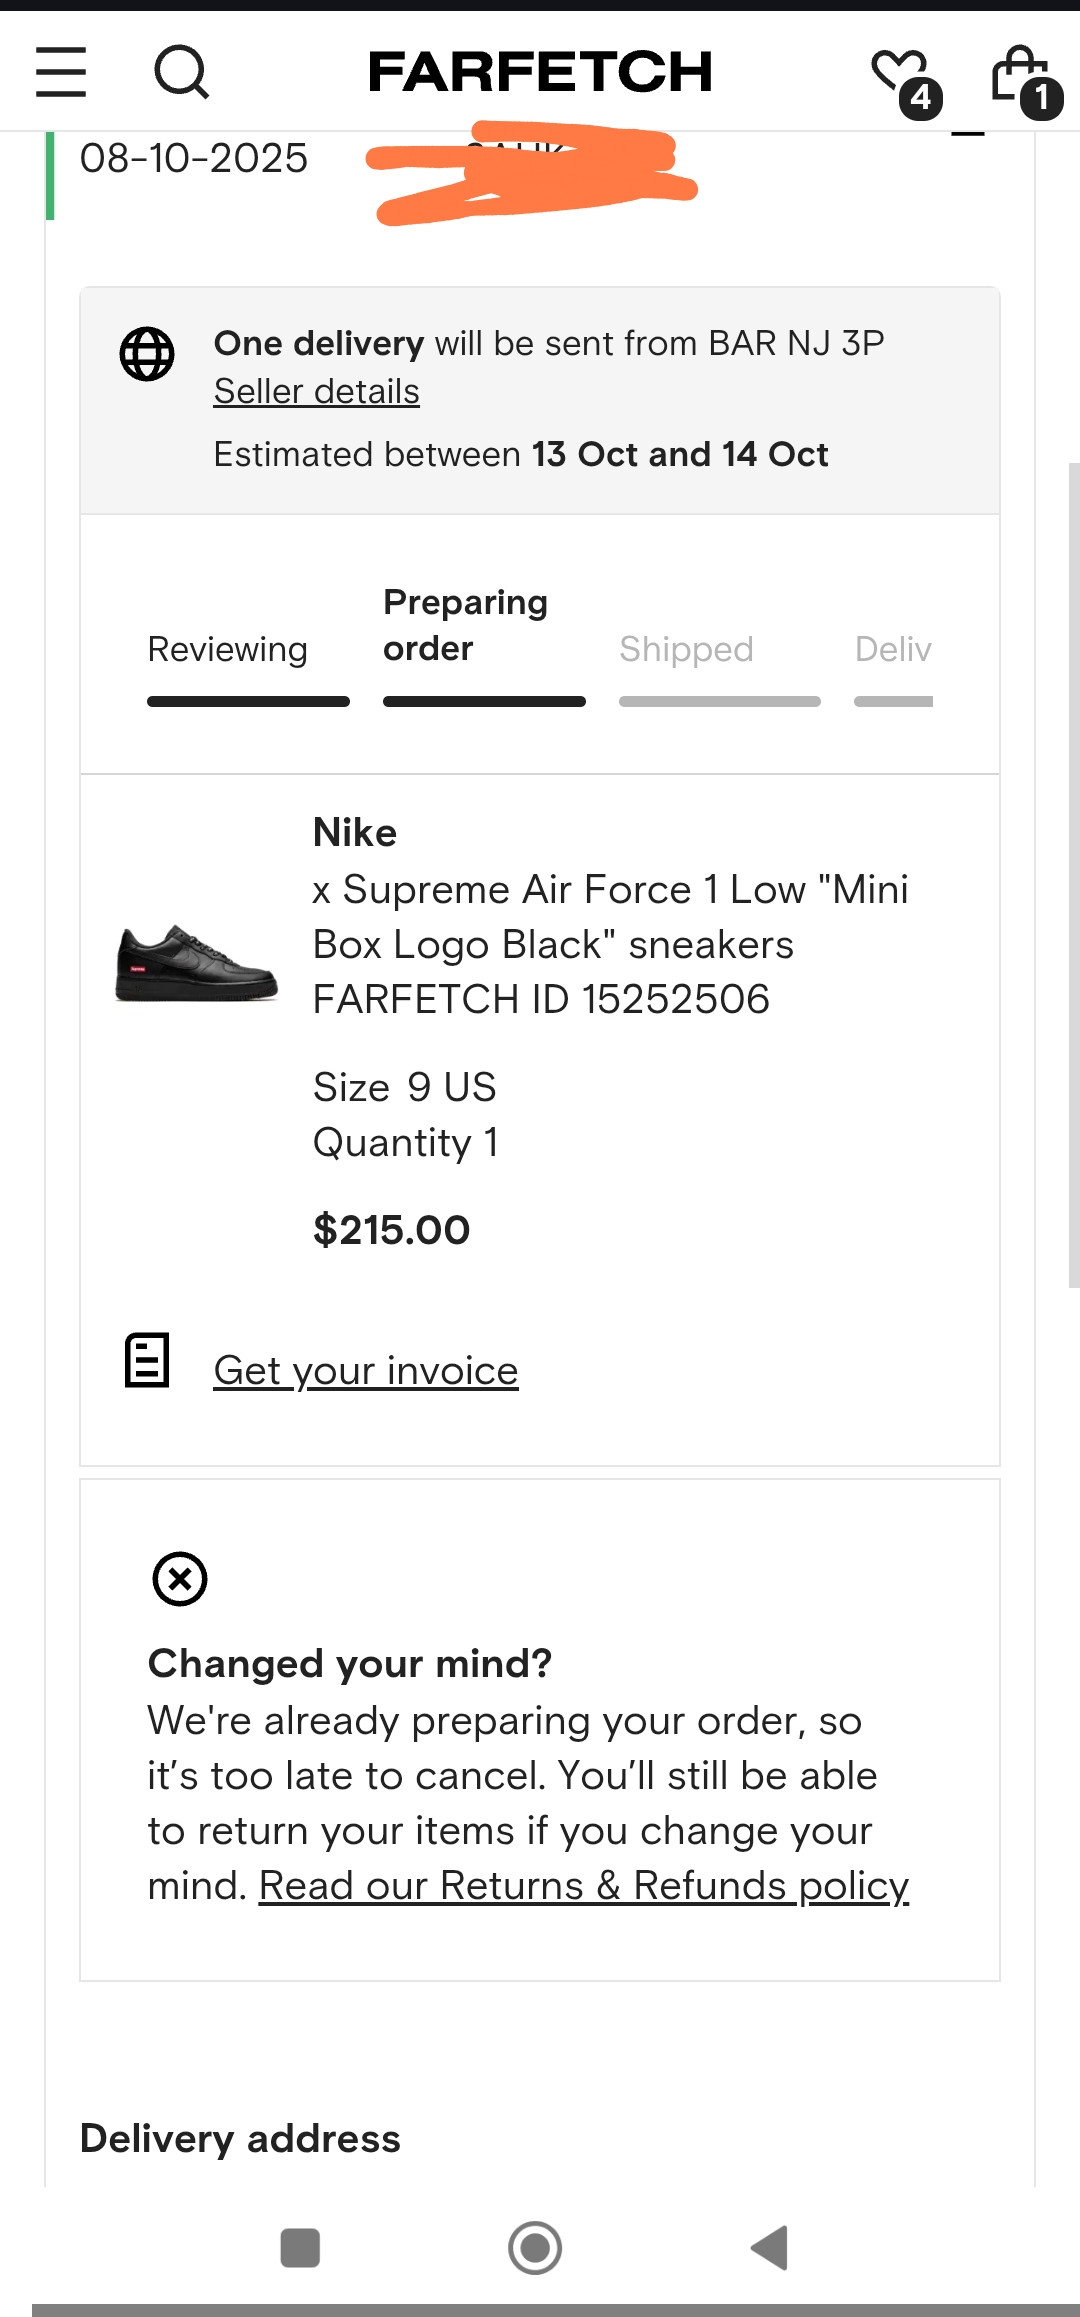Go to Farfetch home via logo
The height and width of the screenshot is (2317, 1080).
540,72
